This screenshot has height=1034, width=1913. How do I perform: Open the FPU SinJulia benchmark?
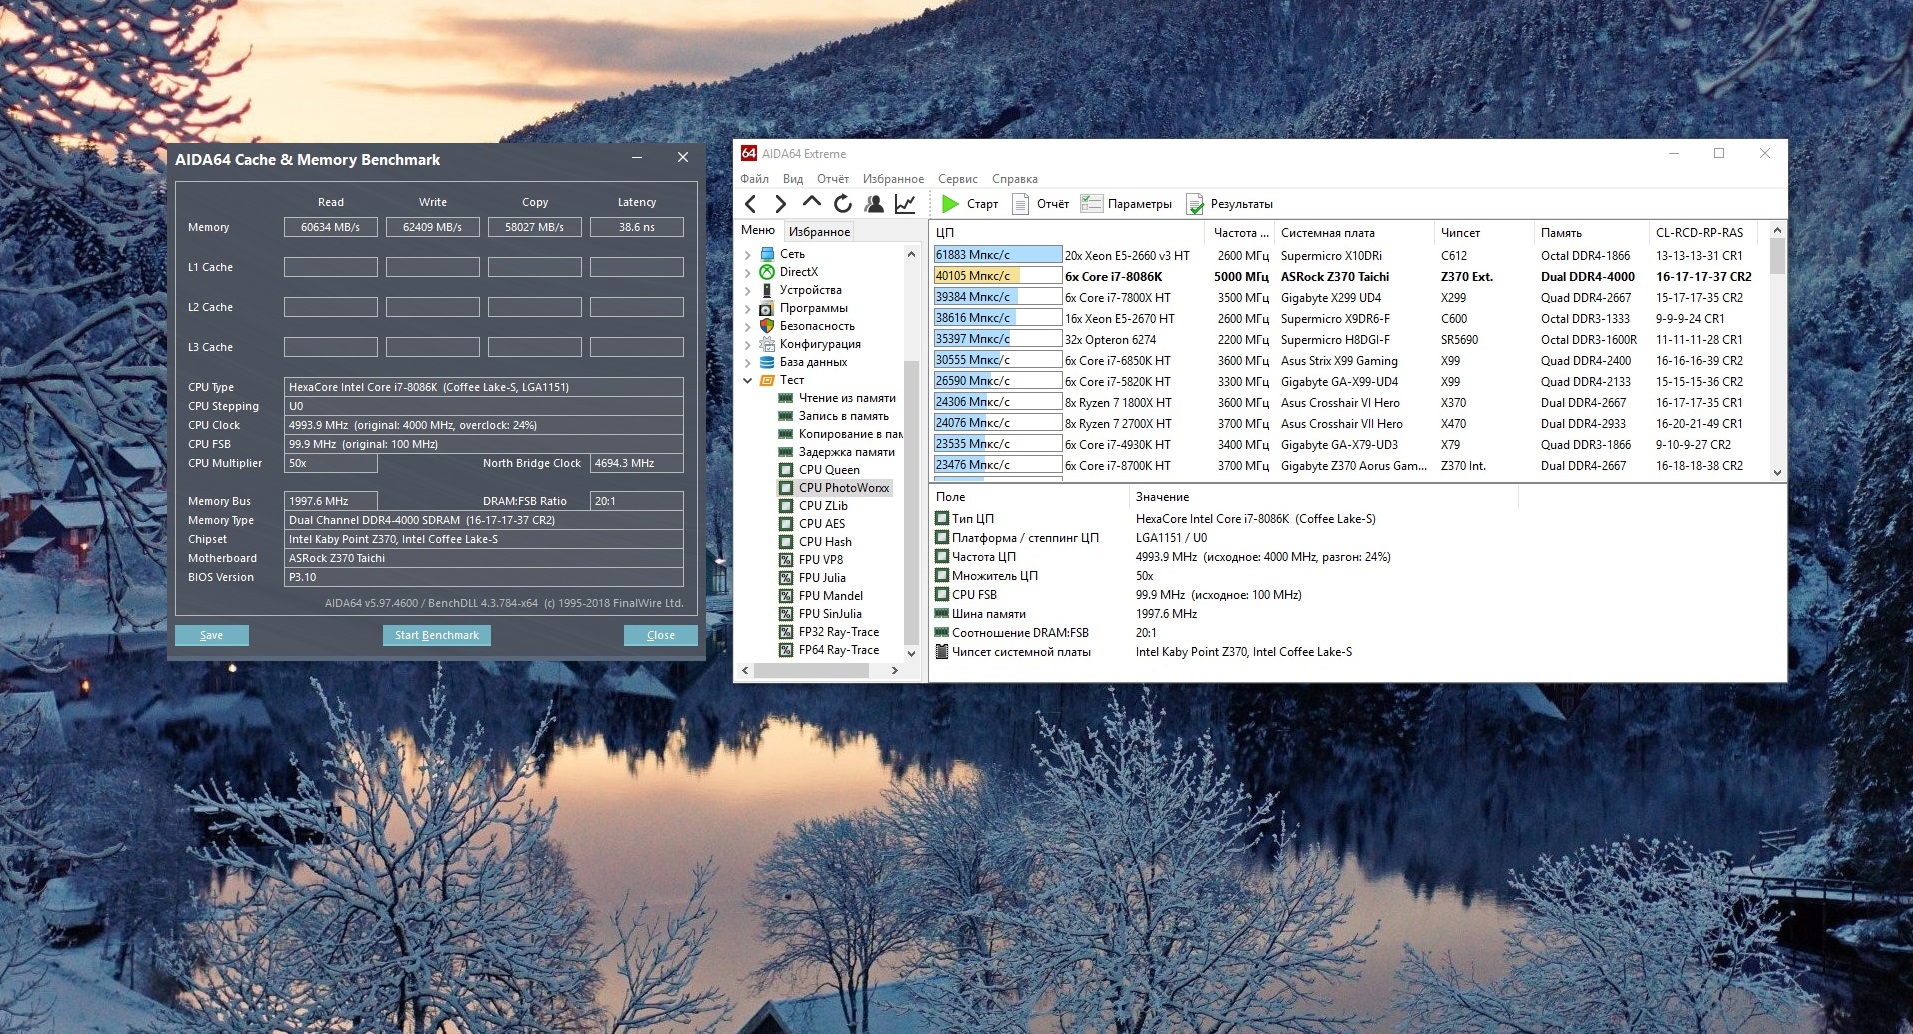tap(830, 614)
